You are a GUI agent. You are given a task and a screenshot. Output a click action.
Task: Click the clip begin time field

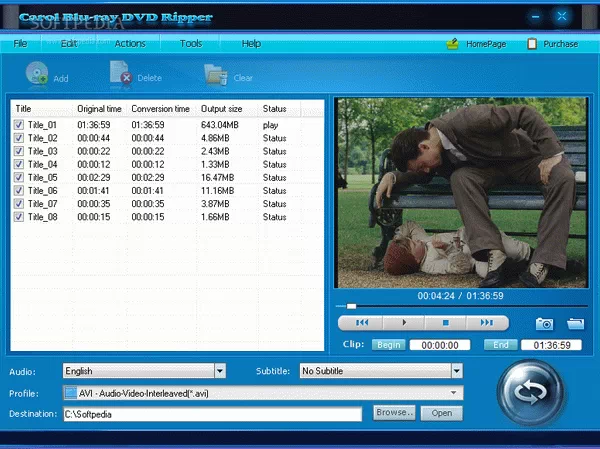(440, 345)
